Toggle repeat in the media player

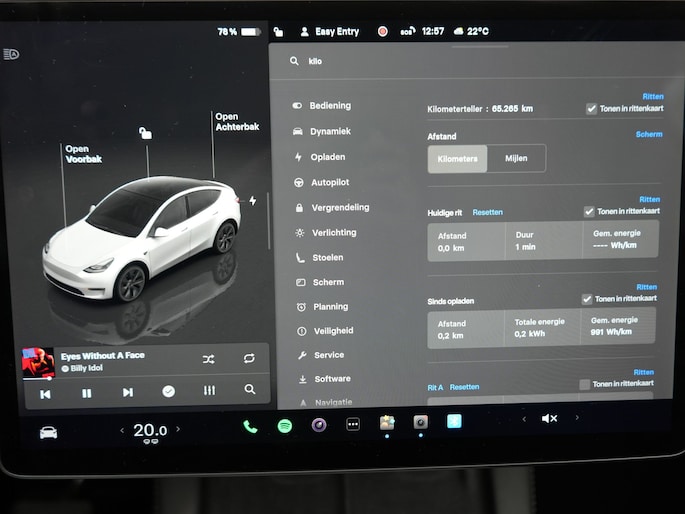click(x=249, y=358)
